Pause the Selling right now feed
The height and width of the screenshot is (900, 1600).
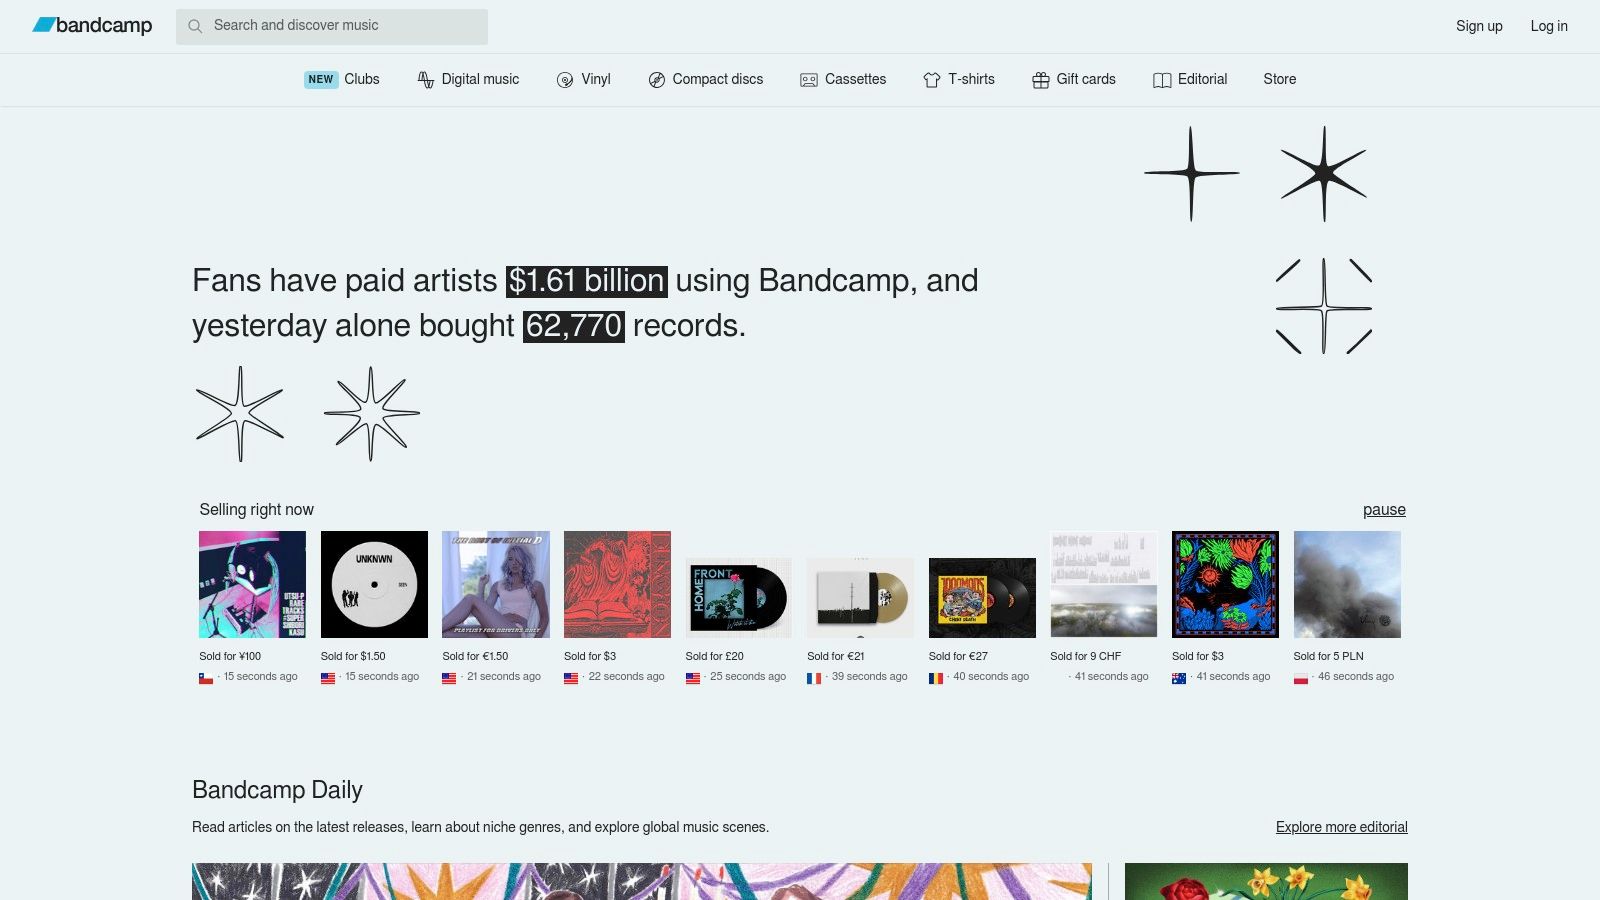1384,509
